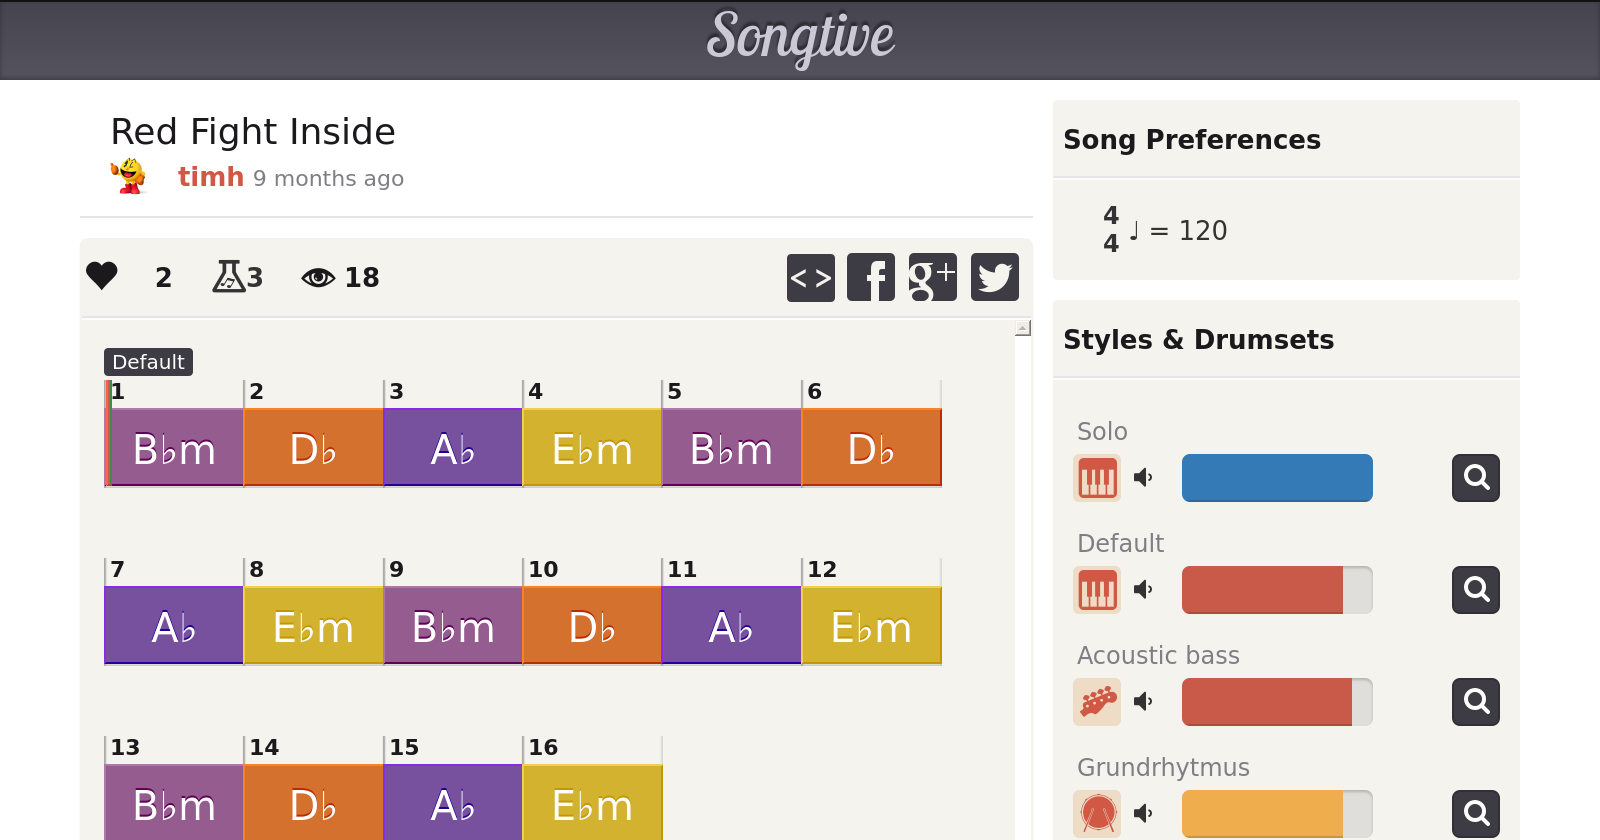Mute the Acoustic bass track speaker
The width and height of the screenshot is (1600, 840).
click(x=1143, y=702)
